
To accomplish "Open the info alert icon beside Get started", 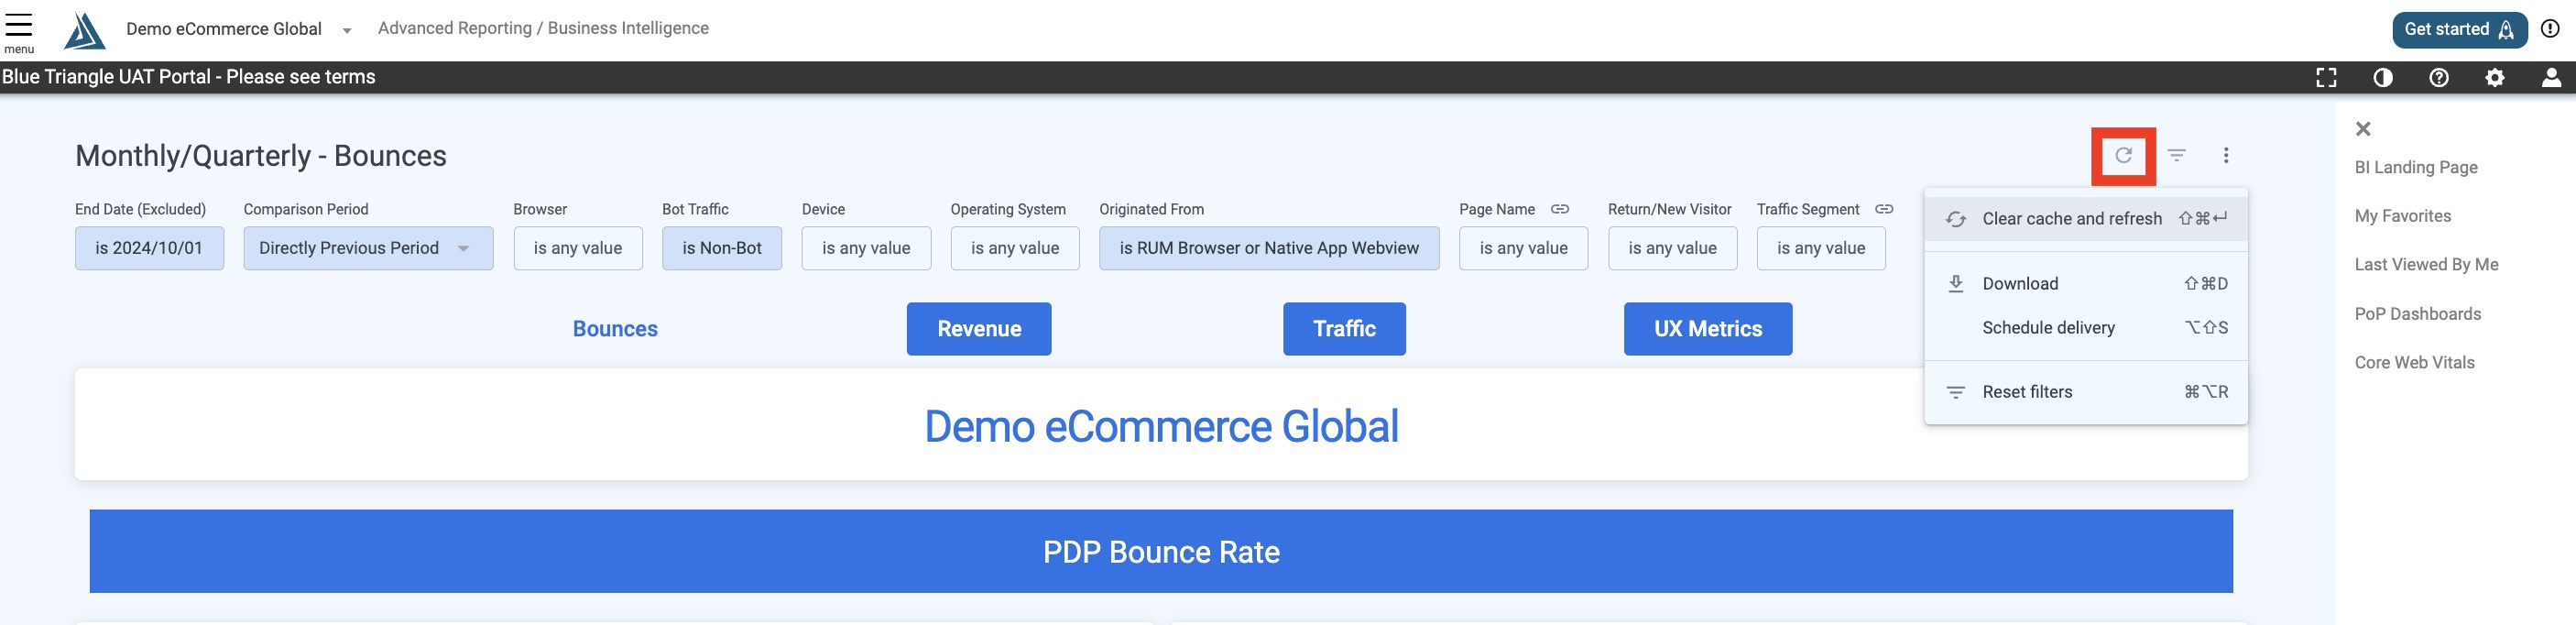I will pos(2550,29).
